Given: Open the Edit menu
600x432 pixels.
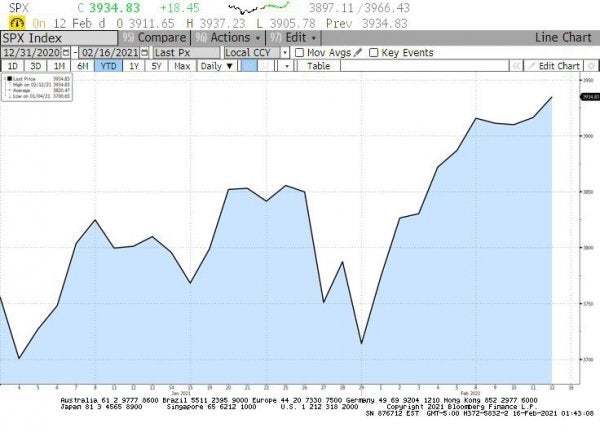Looking at the screenshot, I should pyautogui.click(x=297, y=37).
